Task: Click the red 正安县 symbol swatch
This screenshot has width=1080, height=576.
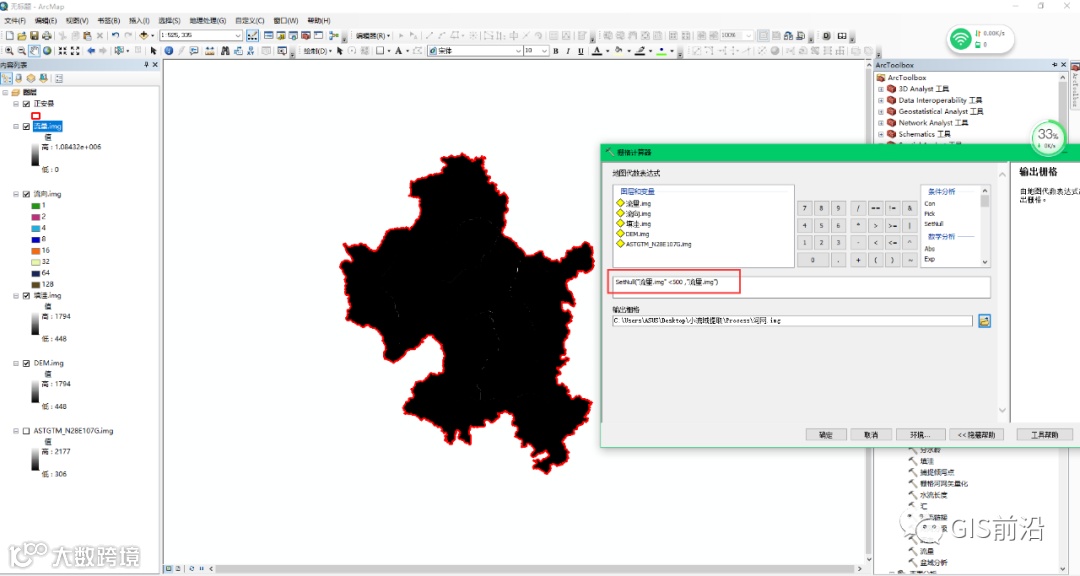Action: click(x=36, y=116)
